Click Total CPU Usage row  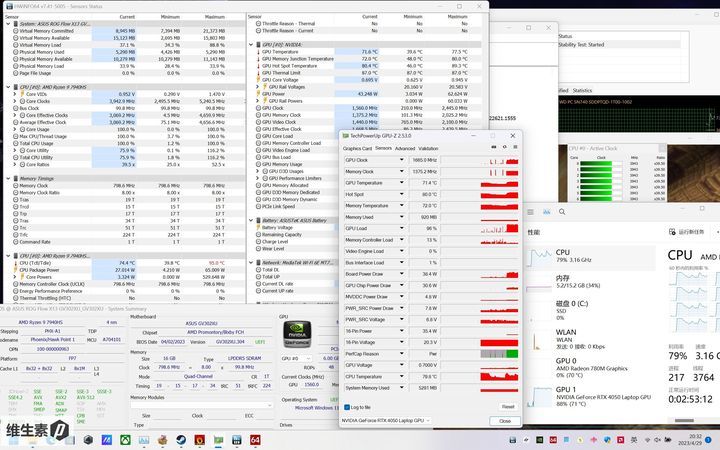(x=122, y=143)
